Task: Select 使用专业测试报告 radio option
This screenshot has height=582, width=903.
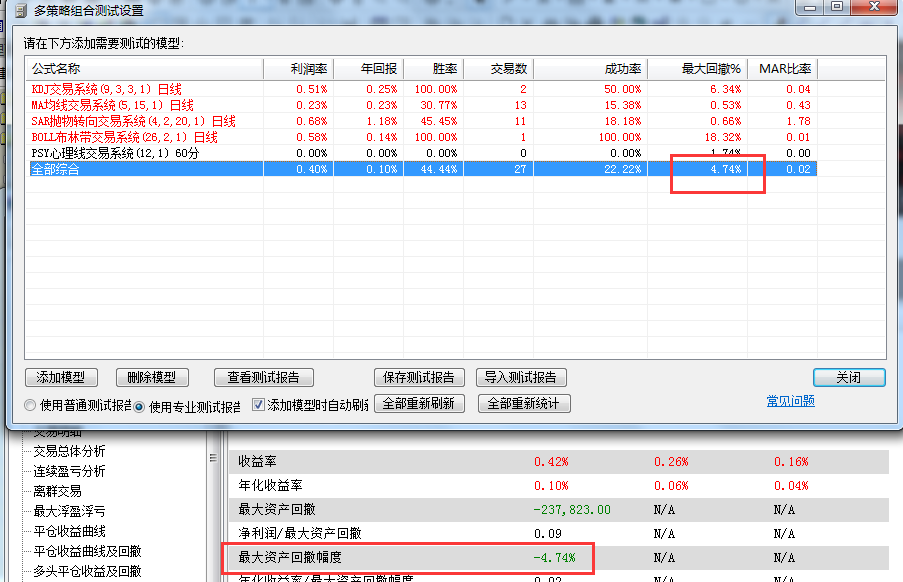Action: (139, 407)
